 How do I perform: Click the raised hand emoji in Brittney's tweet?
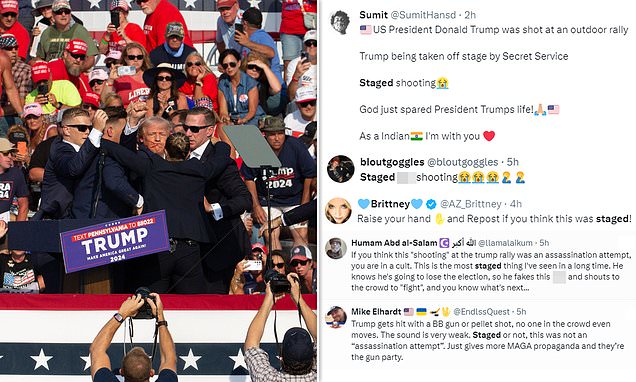(x=439, y=219)
